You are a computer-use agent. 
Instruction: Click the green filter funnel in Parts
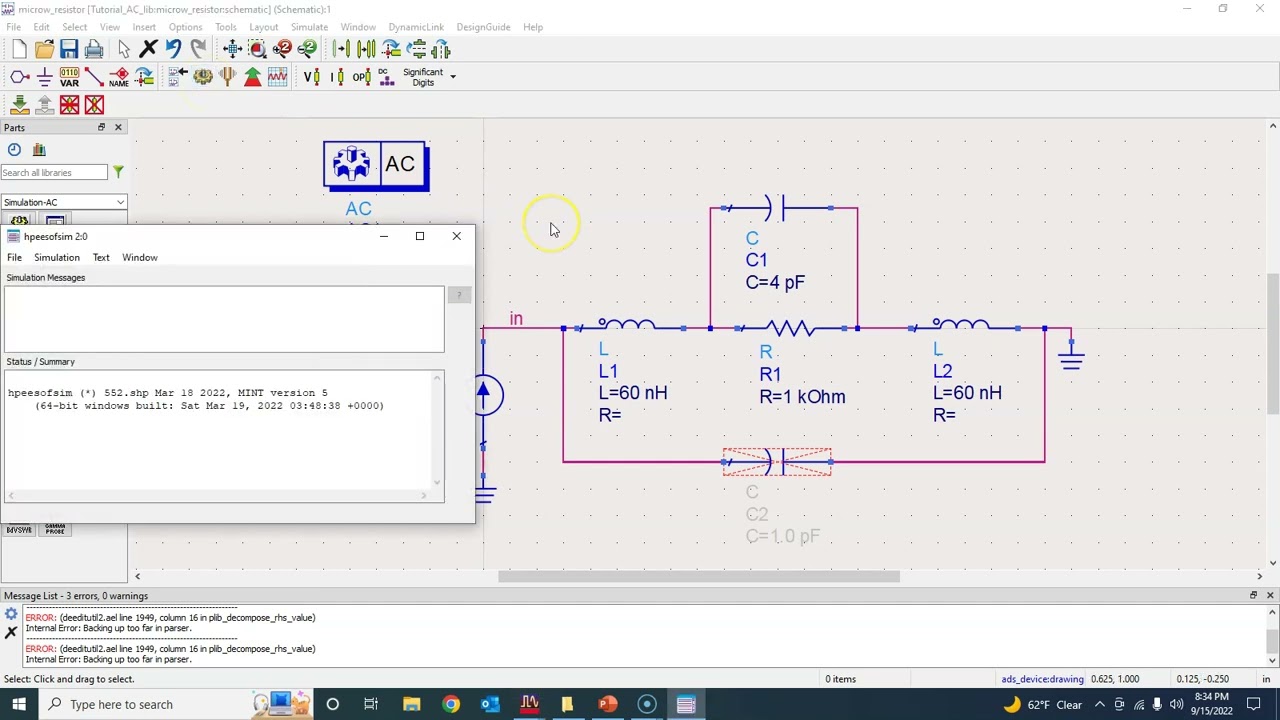[118, 172]
